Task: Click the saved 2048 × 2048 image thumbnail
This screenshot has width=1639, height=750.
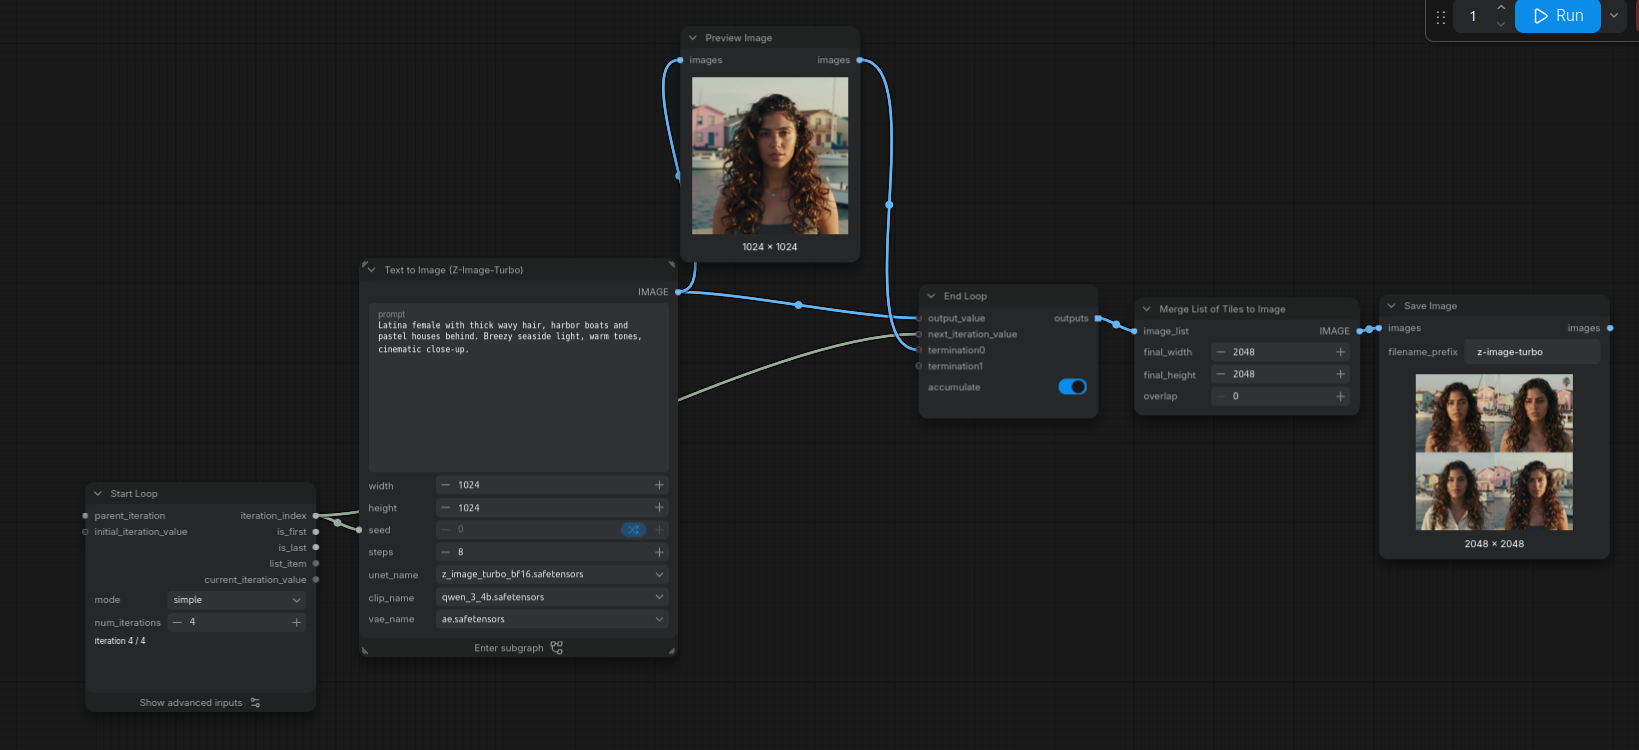Action: (1494, 452)
